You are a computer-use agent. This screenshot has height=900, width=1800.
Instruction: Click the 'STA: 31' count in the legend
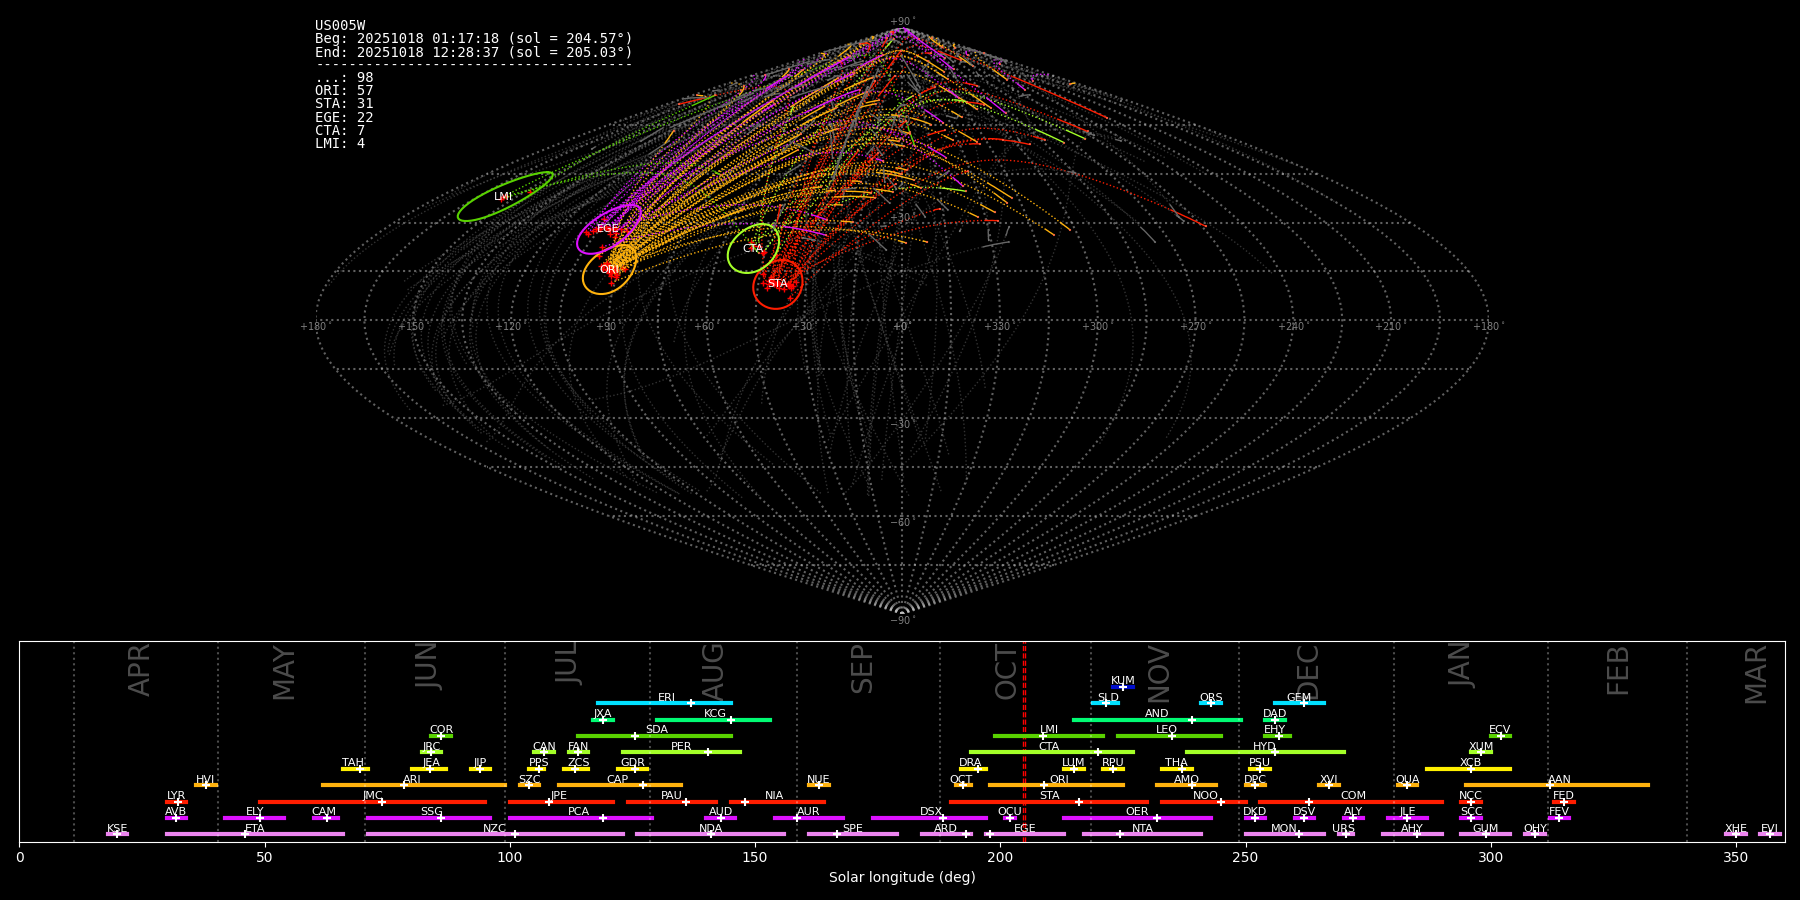click(x=344, y=104)
